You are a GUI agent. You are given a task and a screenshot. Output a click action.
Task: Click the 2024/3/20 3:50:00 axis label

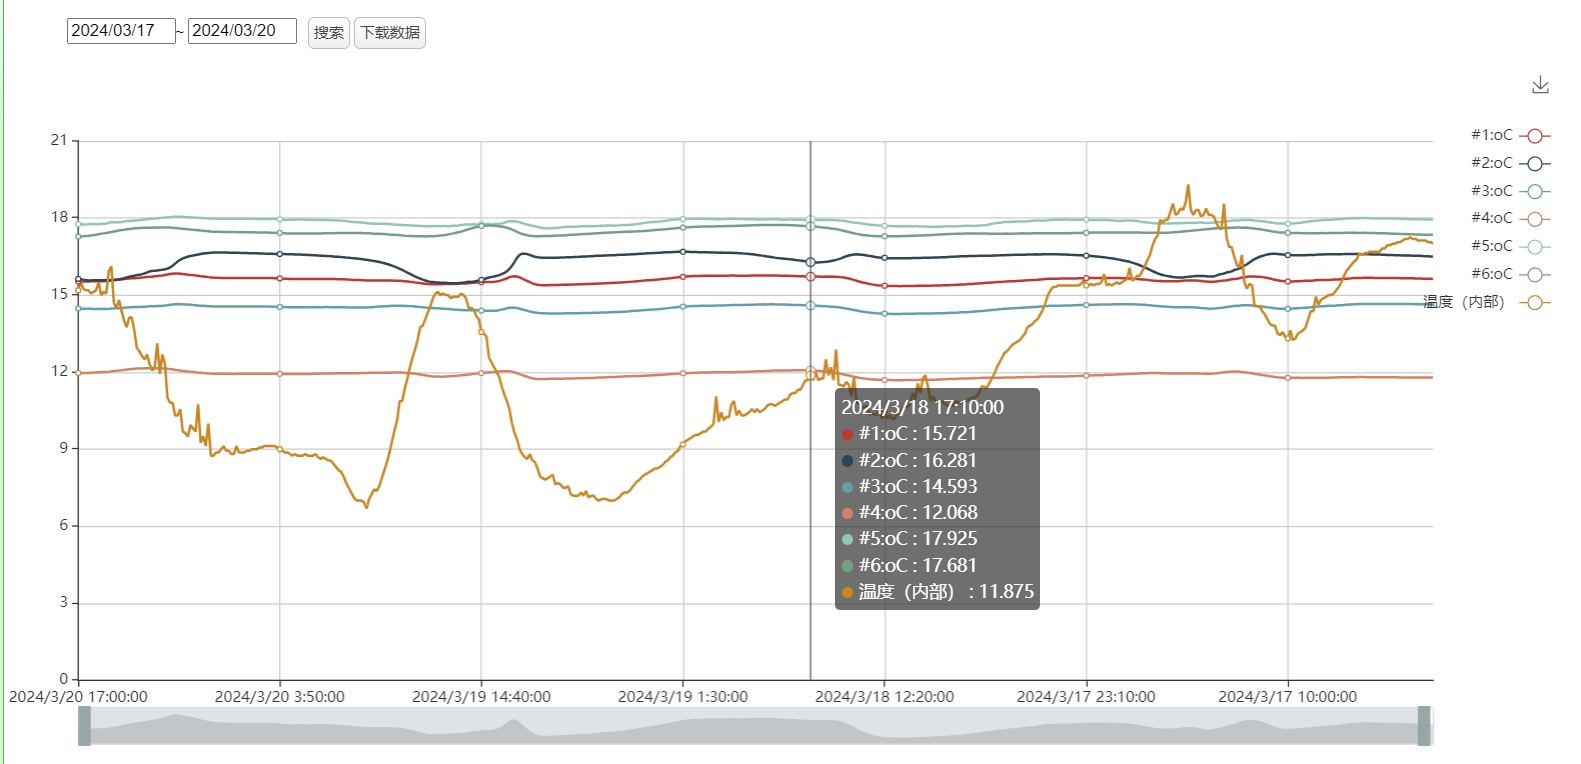tap(279, 697)
